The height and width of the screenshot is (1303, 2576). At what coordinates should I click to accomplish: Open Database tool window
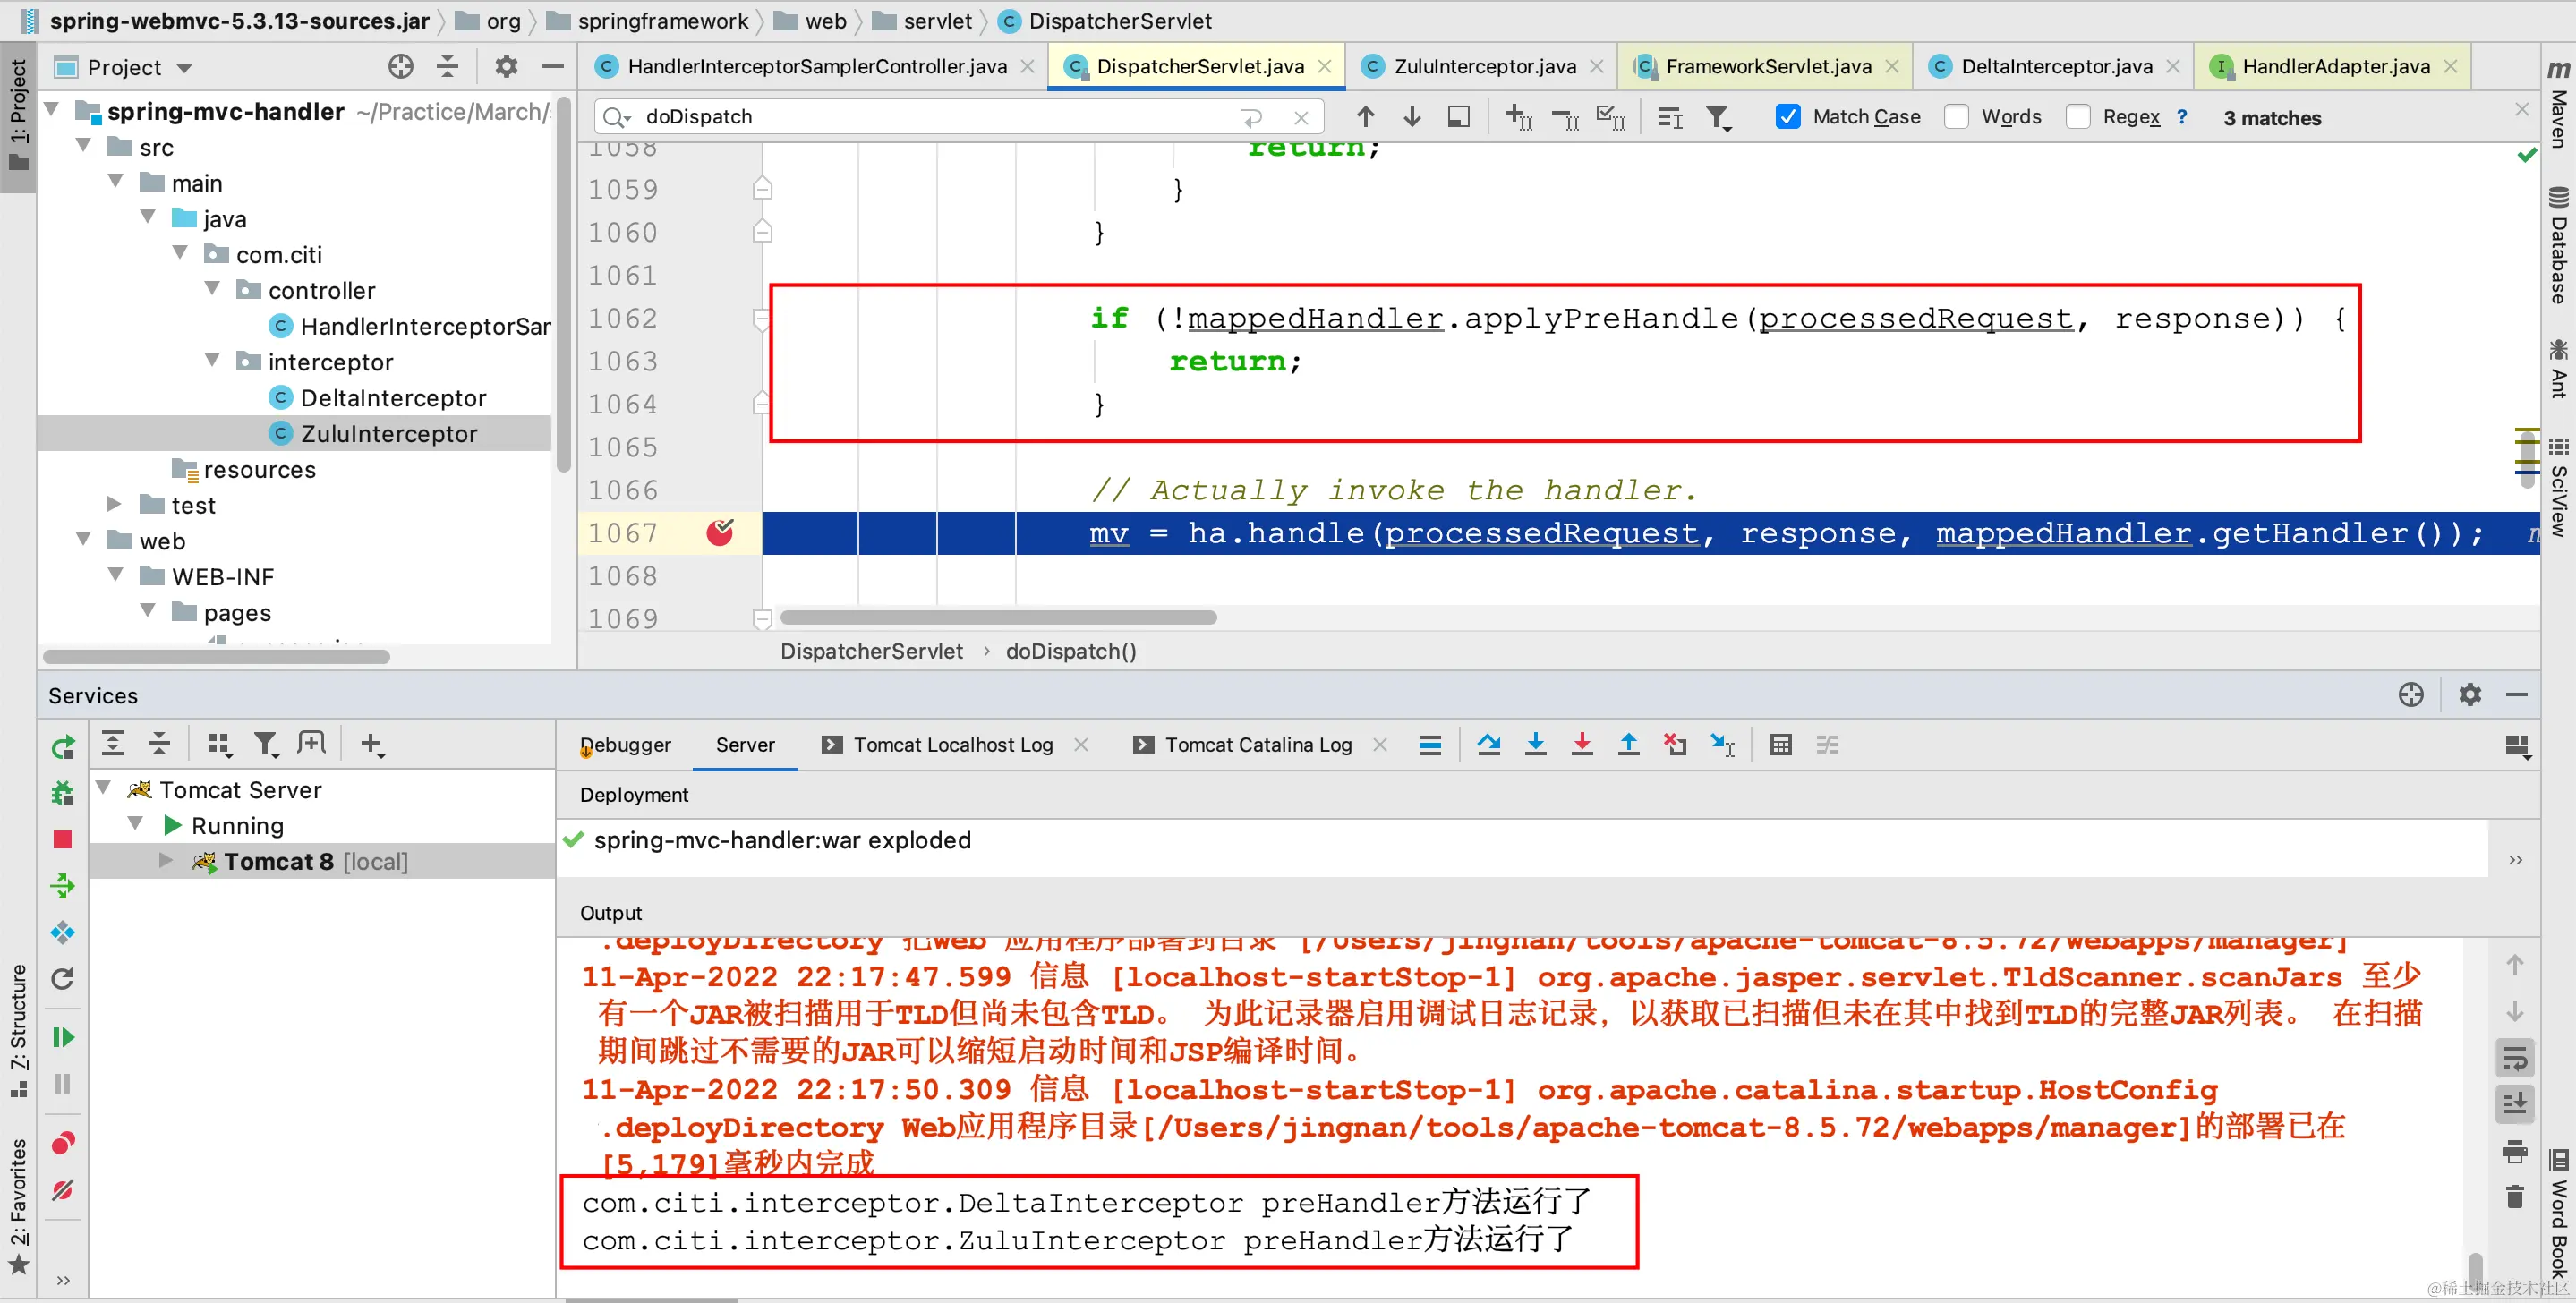pos(2558,245)
